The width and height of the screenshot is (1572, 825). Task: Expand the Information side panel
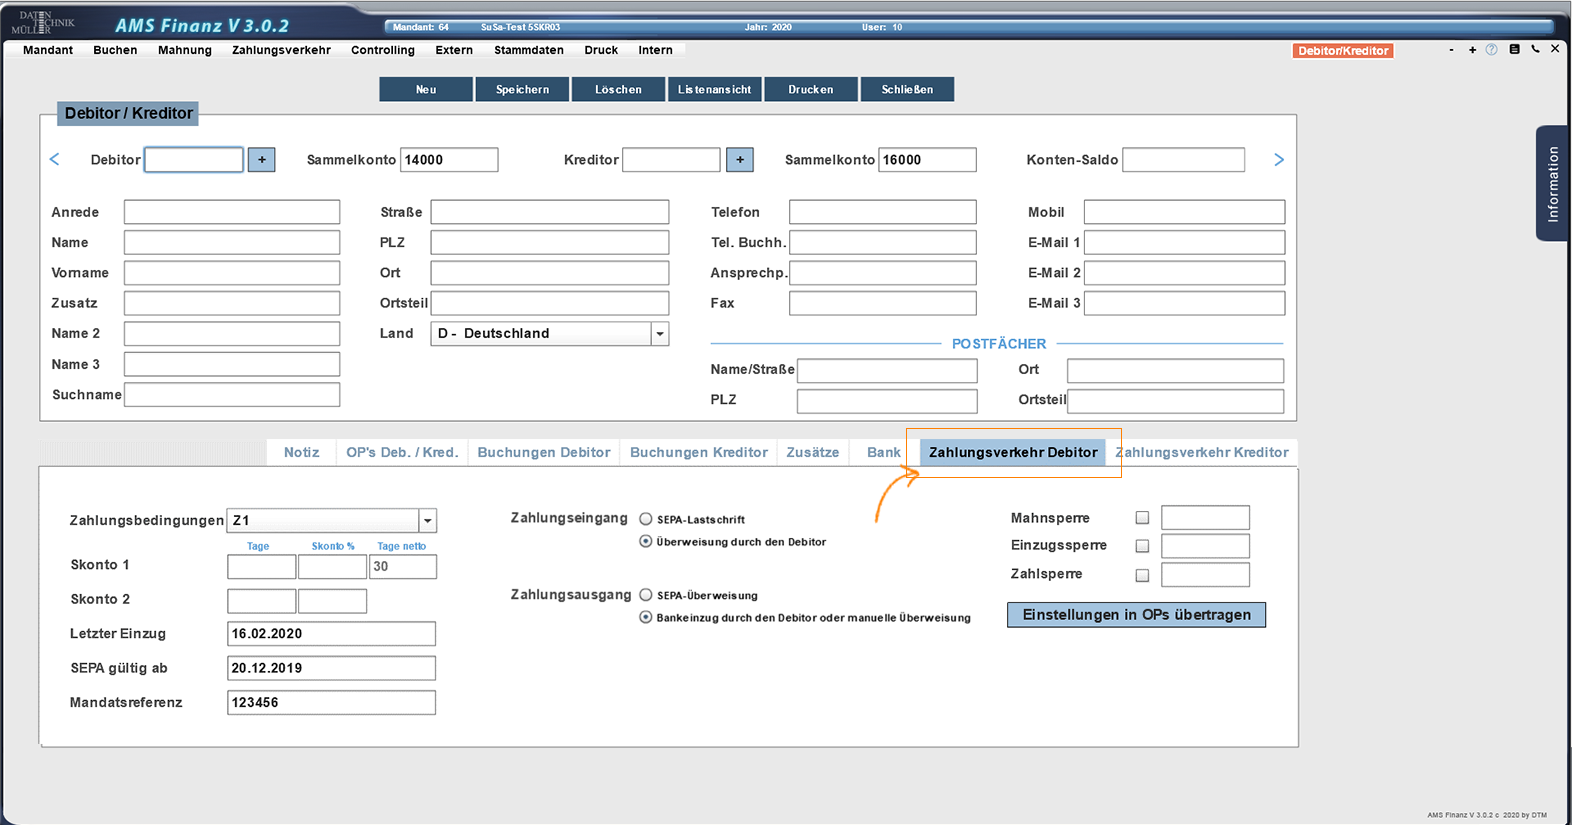click(1551, 183)
